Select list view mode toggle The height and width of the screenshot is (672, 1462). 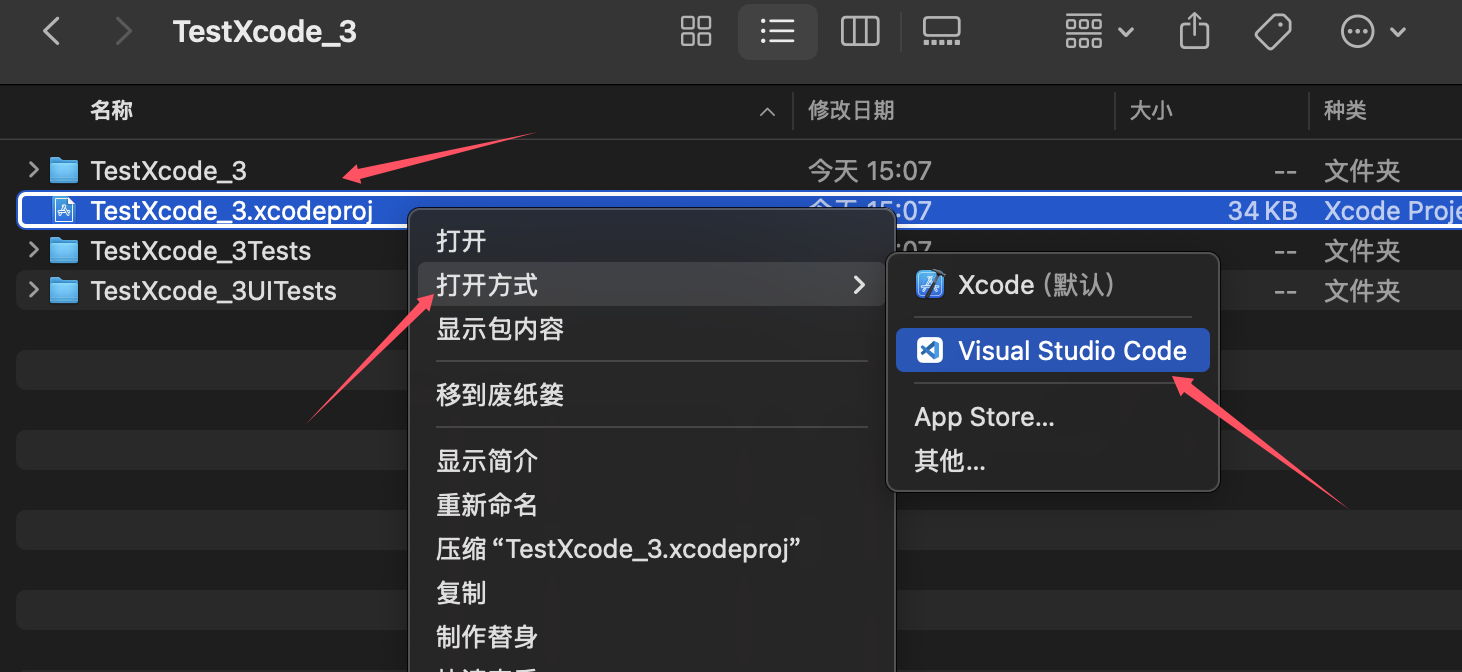pyautogui.click(x=778, y=32)
